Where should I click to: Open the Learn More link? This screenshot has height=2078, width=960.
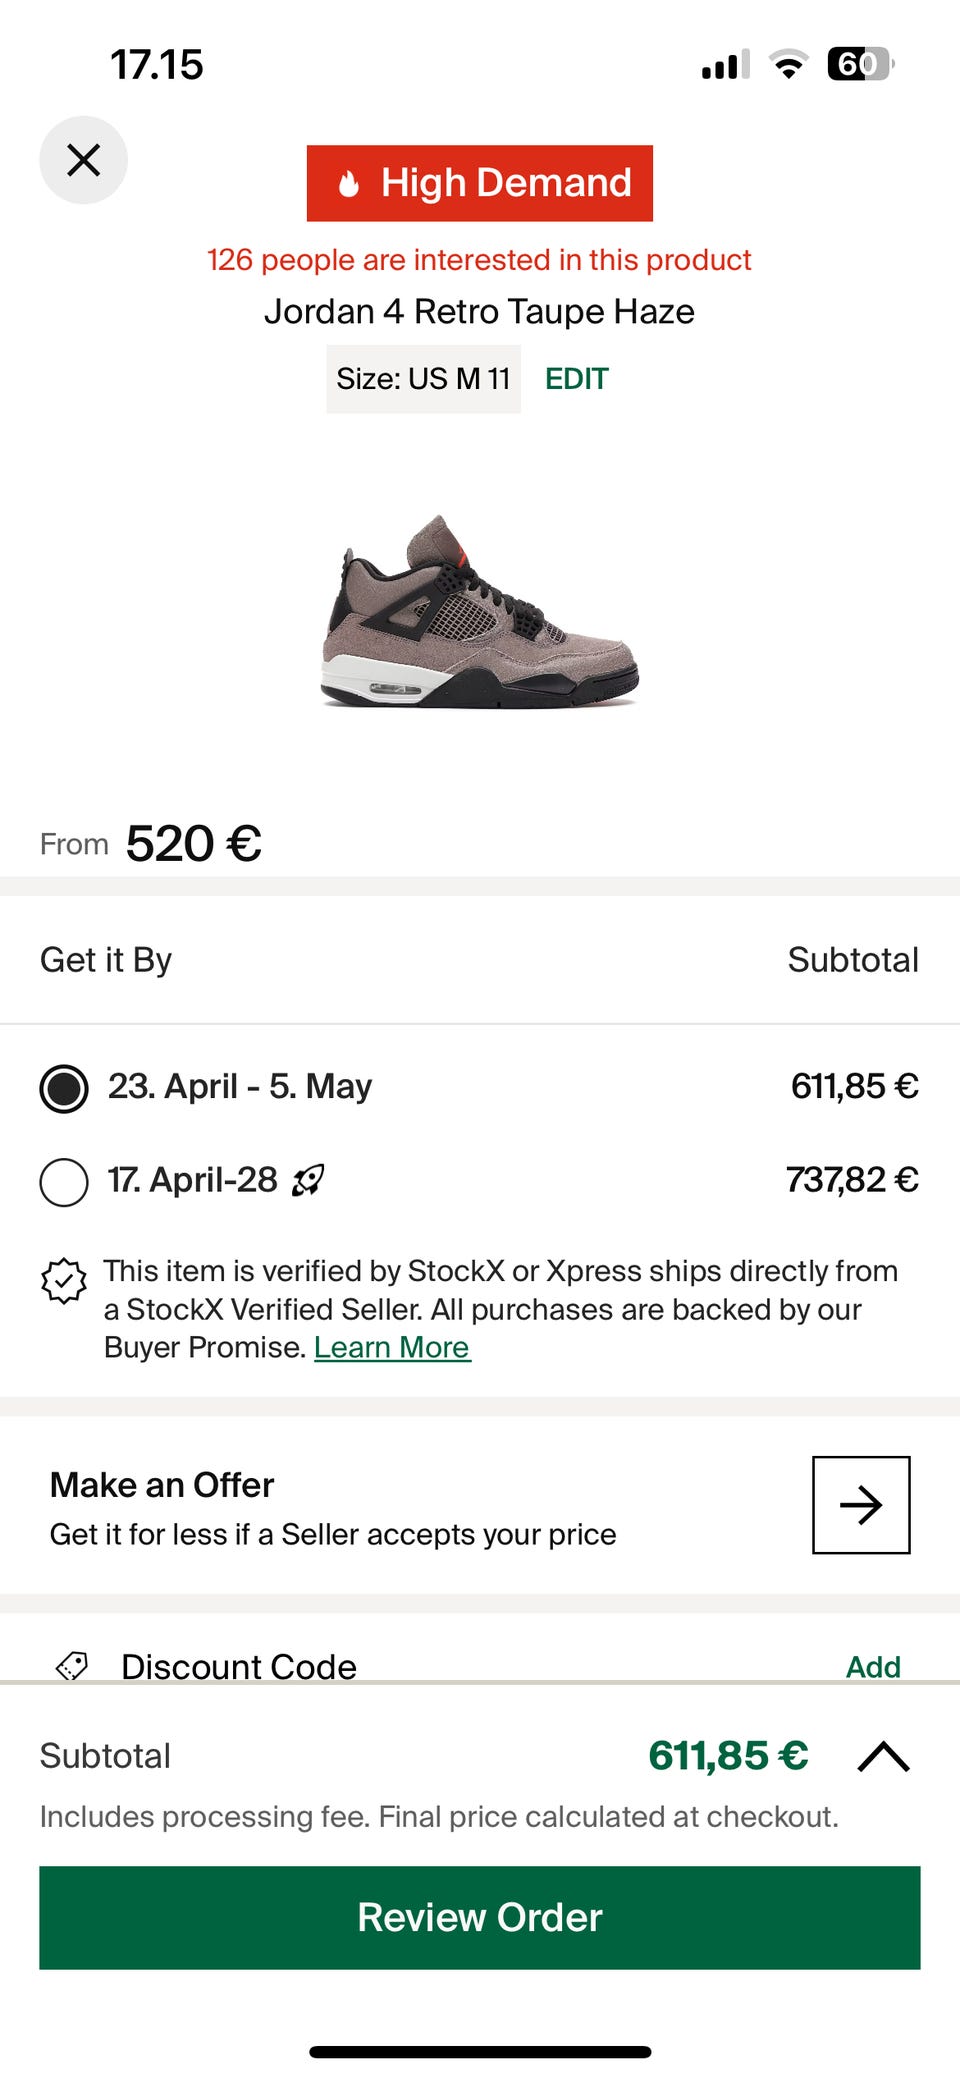tap(392, 1348)
